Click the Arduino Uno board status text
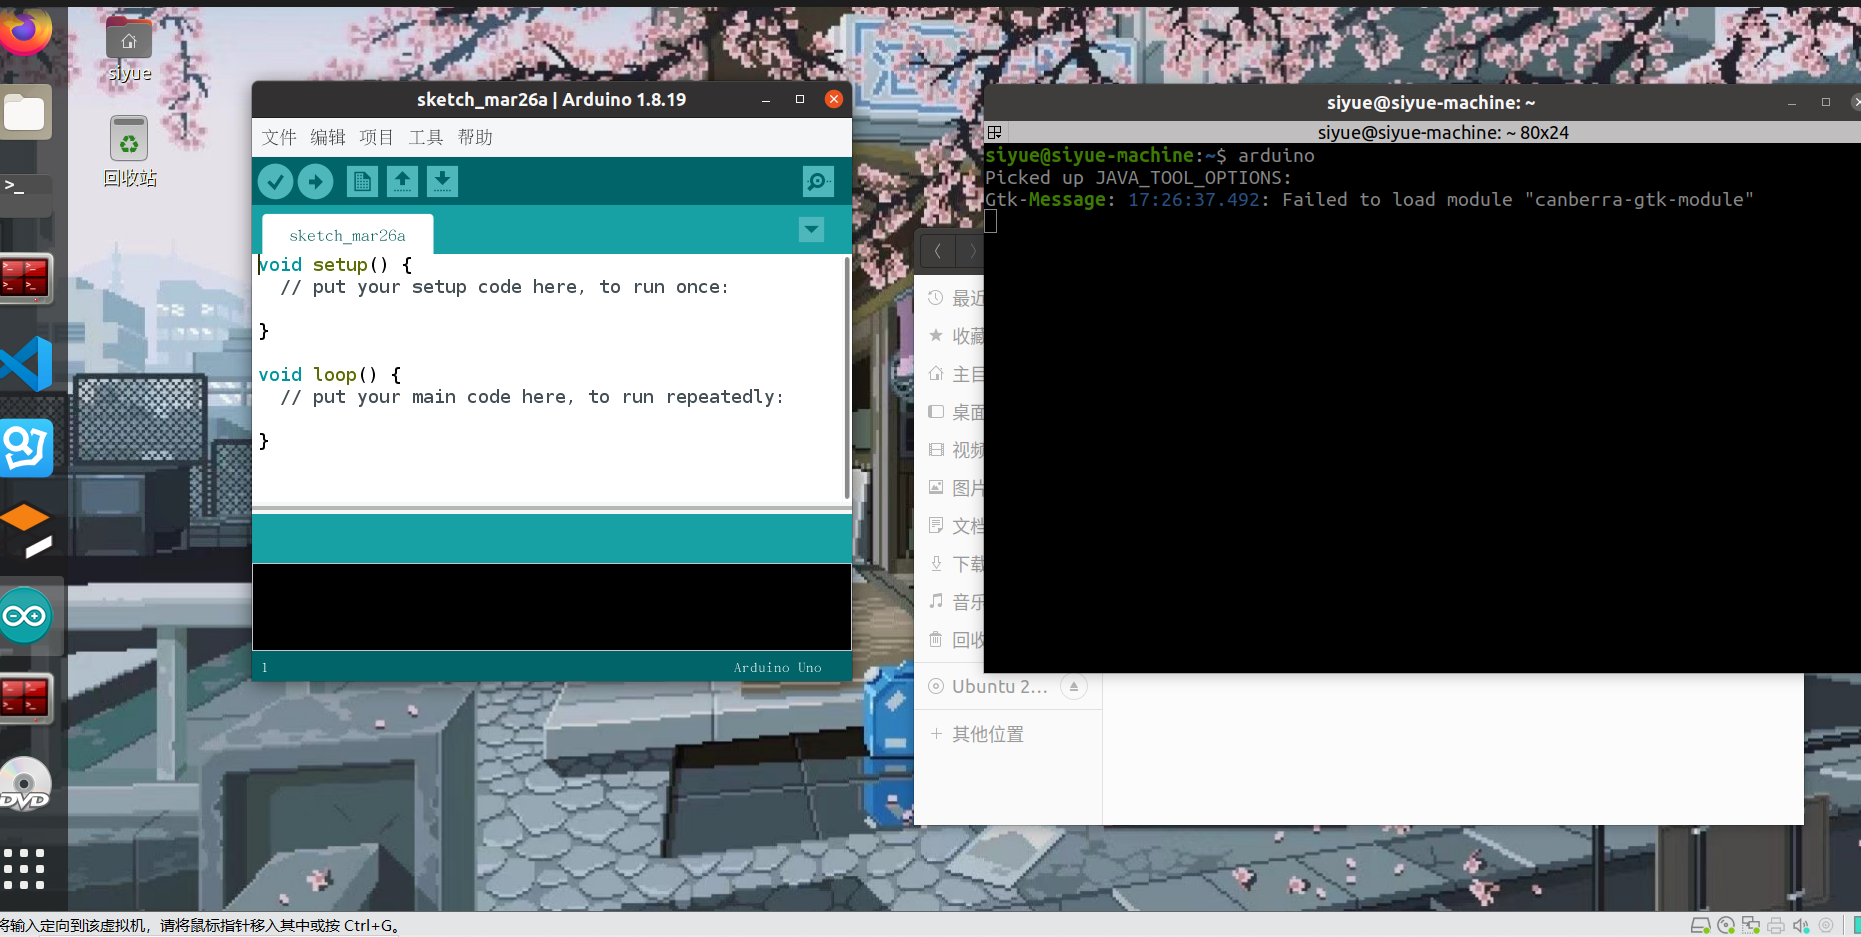The width and height of the screenshot is (1861, 937). click(777, 667)
